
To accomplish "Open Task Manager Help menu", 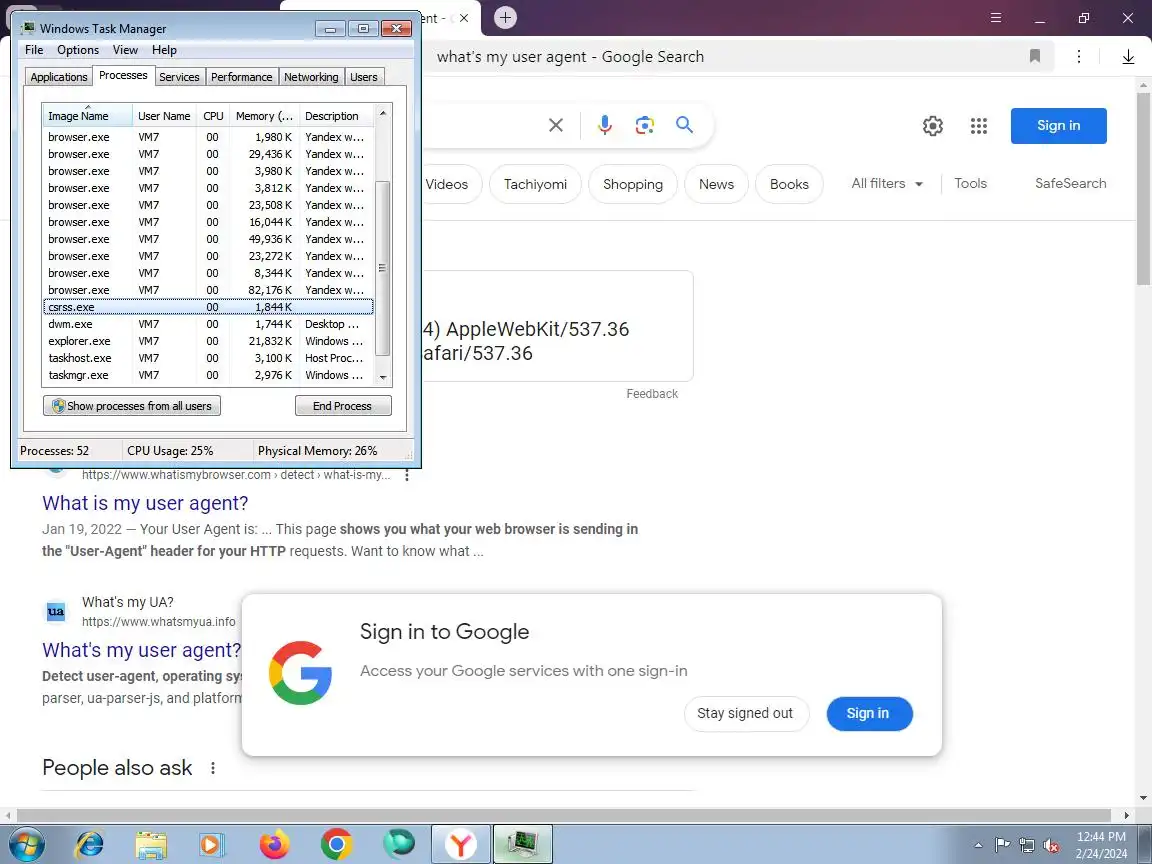I will coord(164,50).
